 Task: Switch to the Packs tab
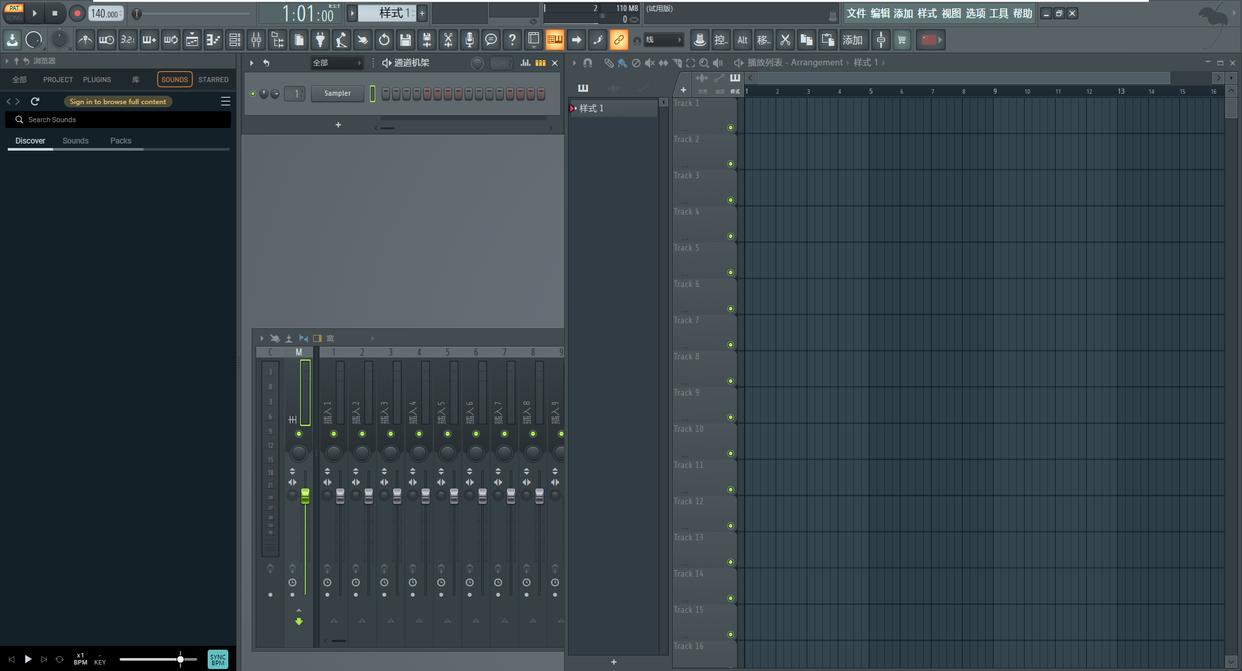click(x=120, y=141)
